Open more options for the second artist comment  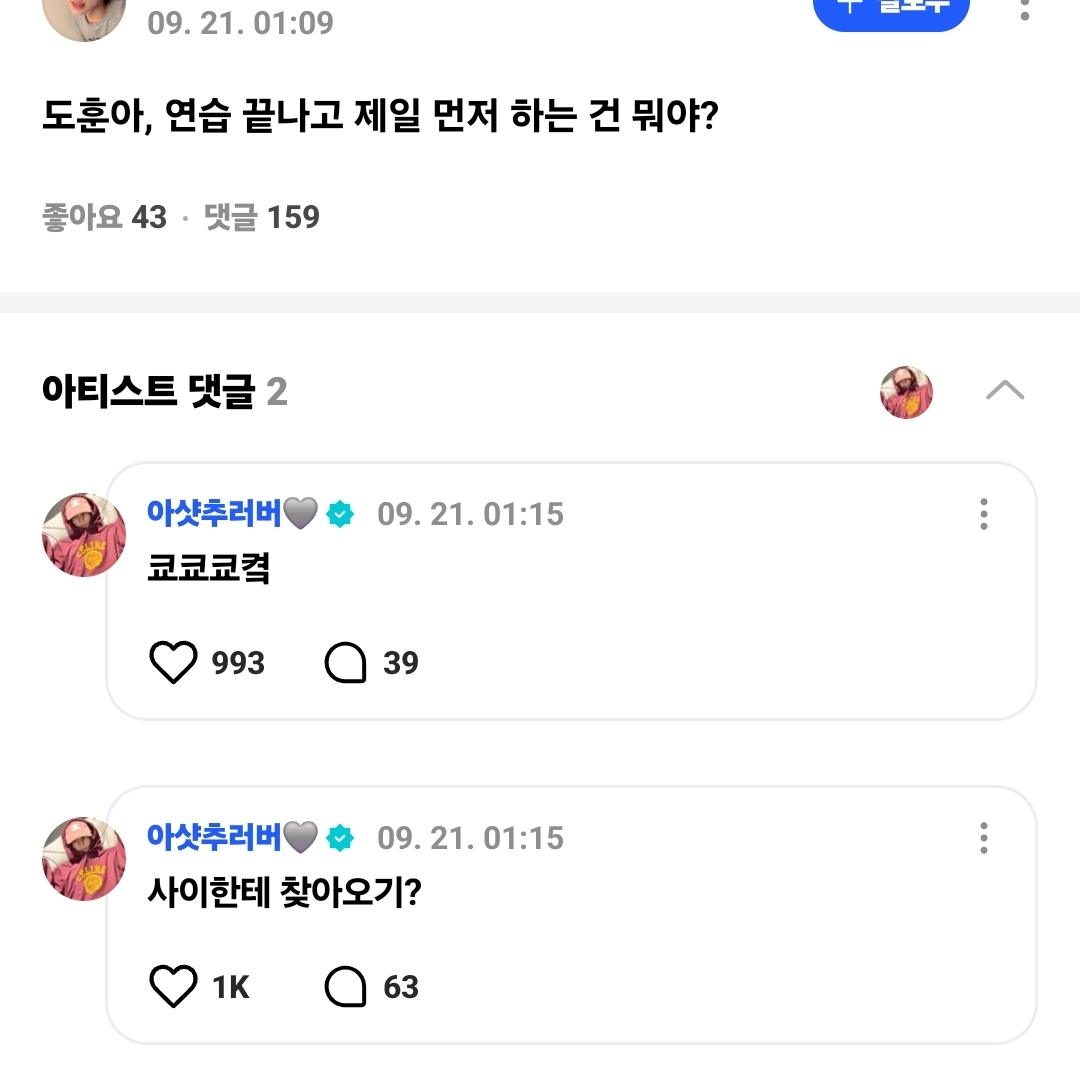(984, 838)
